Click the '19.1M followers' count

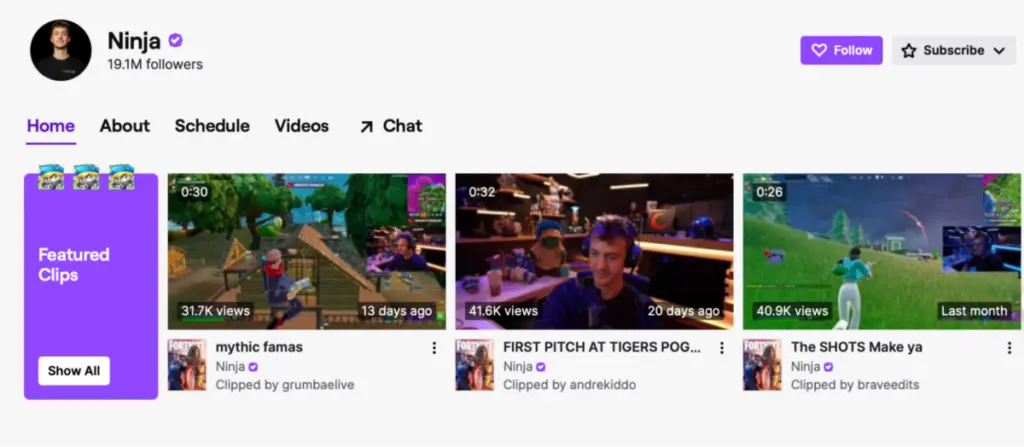(155, 64)
